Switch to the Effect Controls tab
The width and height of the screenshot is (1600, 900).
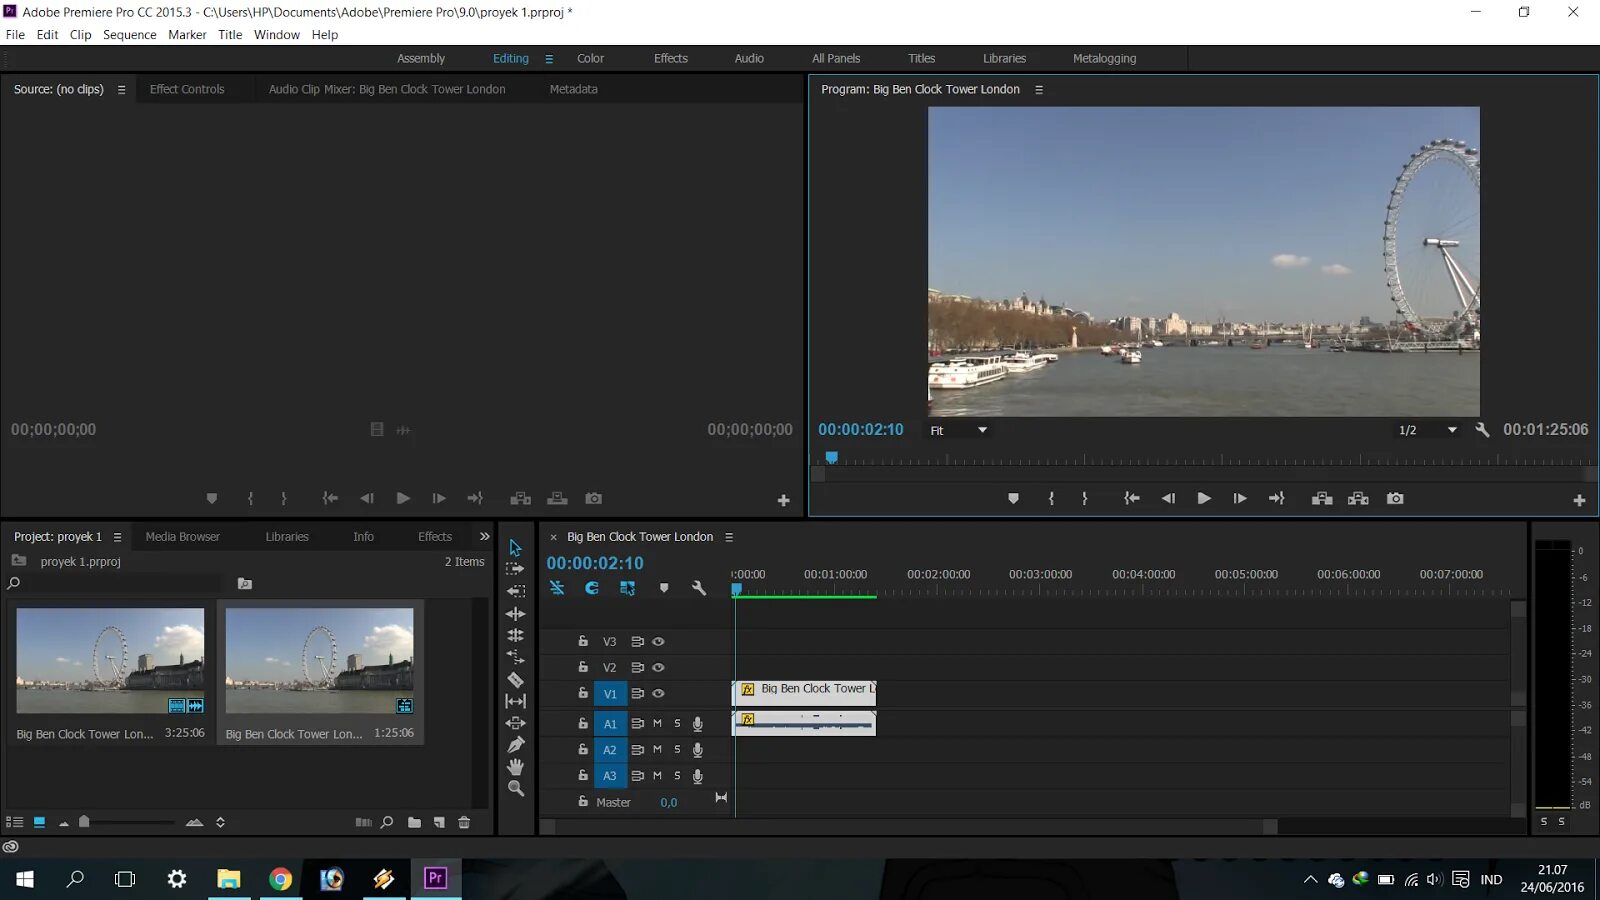tap(187, 89)
